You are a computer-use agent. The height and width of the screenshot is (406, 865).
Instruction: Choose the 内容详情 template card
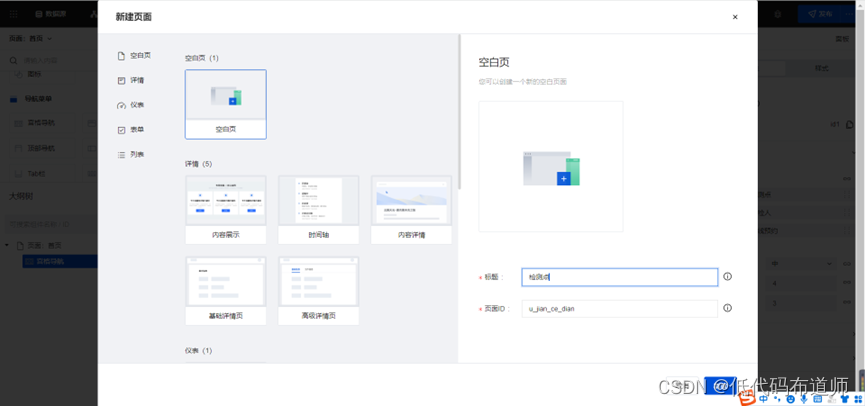pos(411,210)
